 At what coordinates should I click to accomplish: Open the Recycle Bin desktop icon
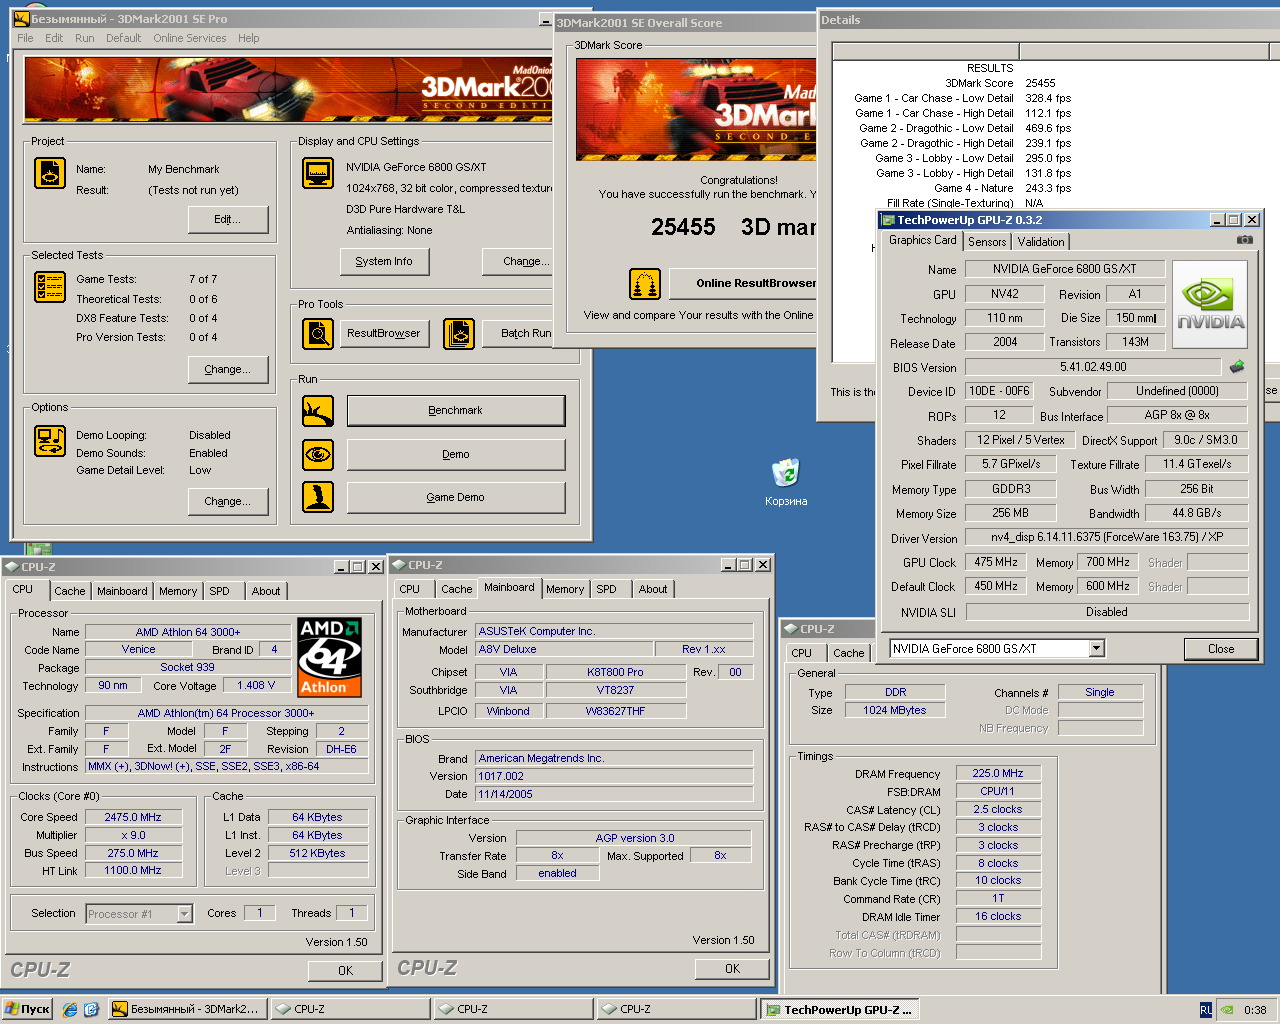786,482
